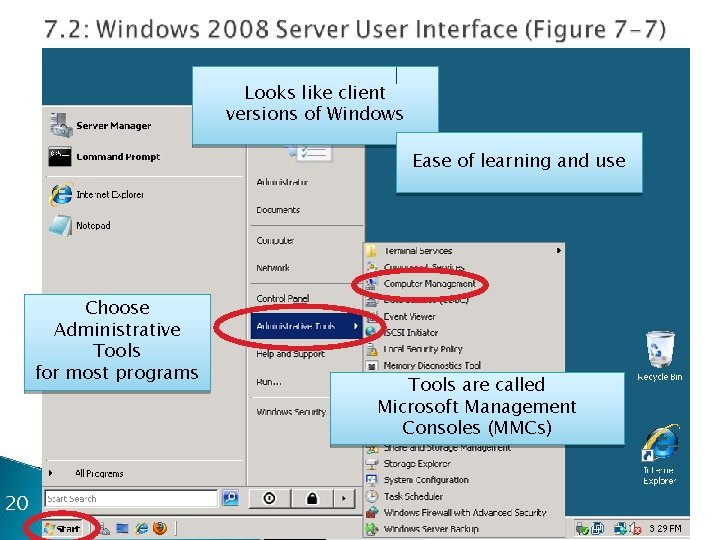Viewport: 720px width, 540px height.
Task: Select Recycle Bin on the desktop
Action: point(660,356)
